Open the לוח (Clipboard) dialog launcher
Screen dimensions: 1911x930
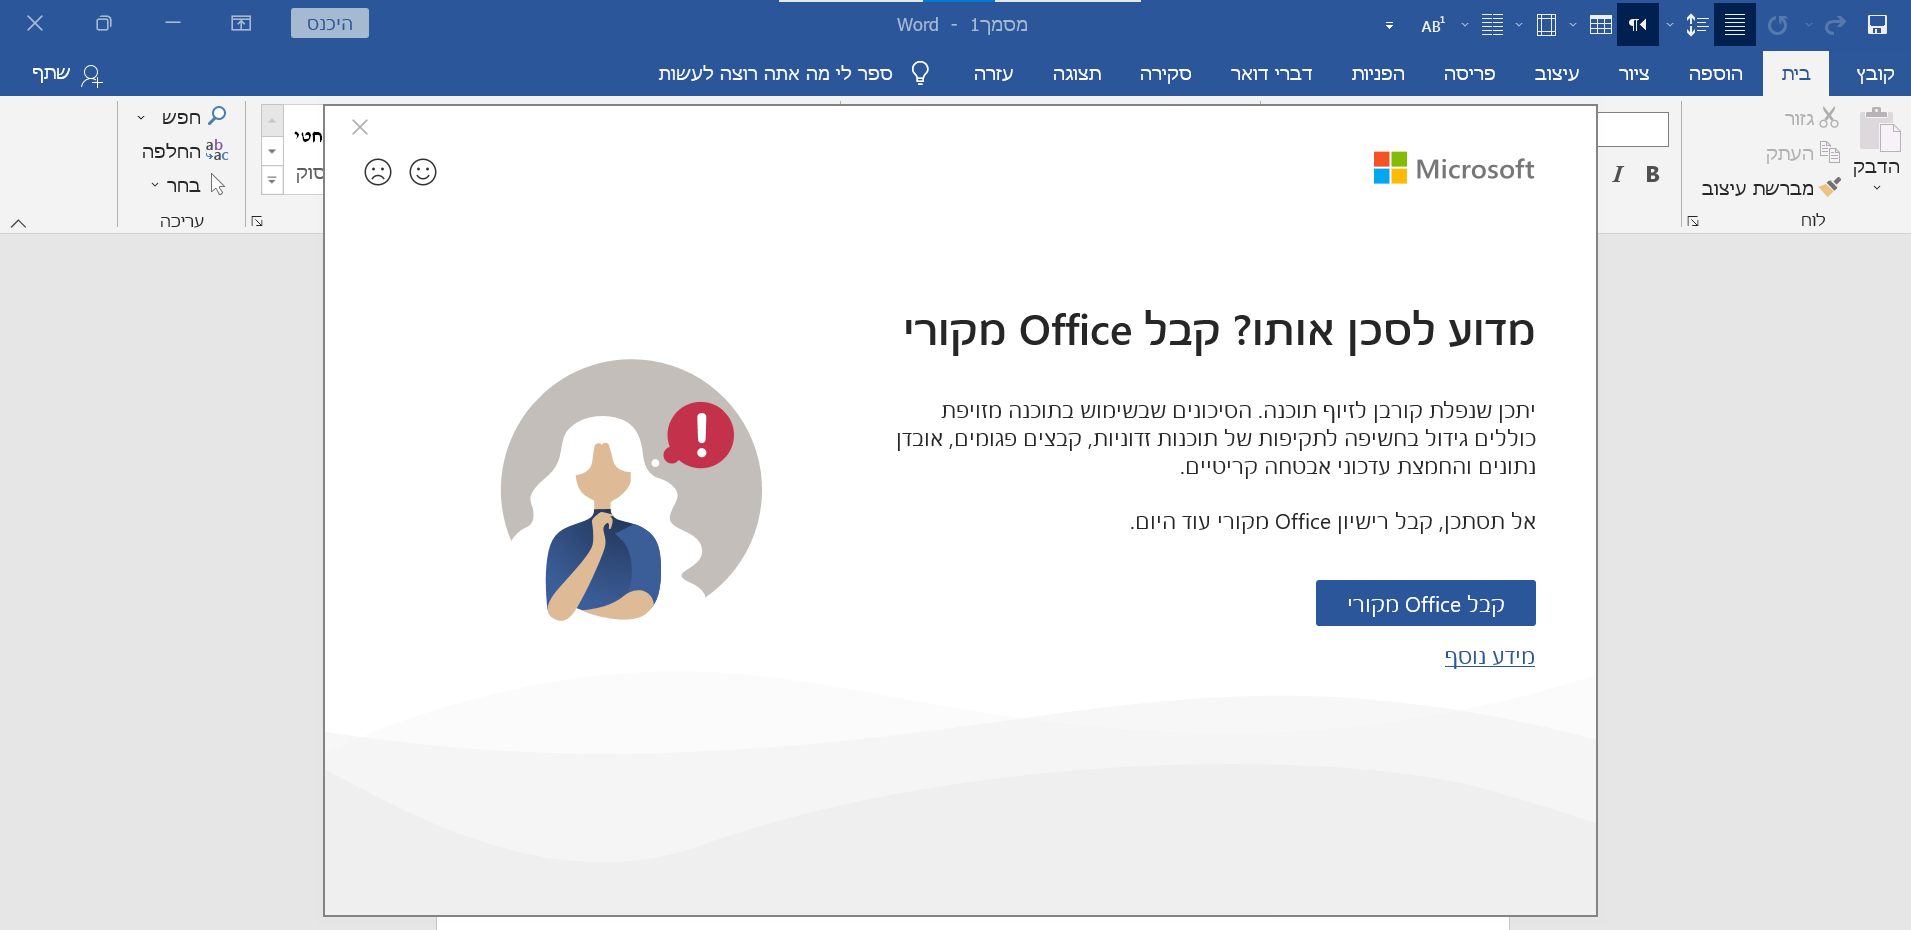pos(1693,221)
